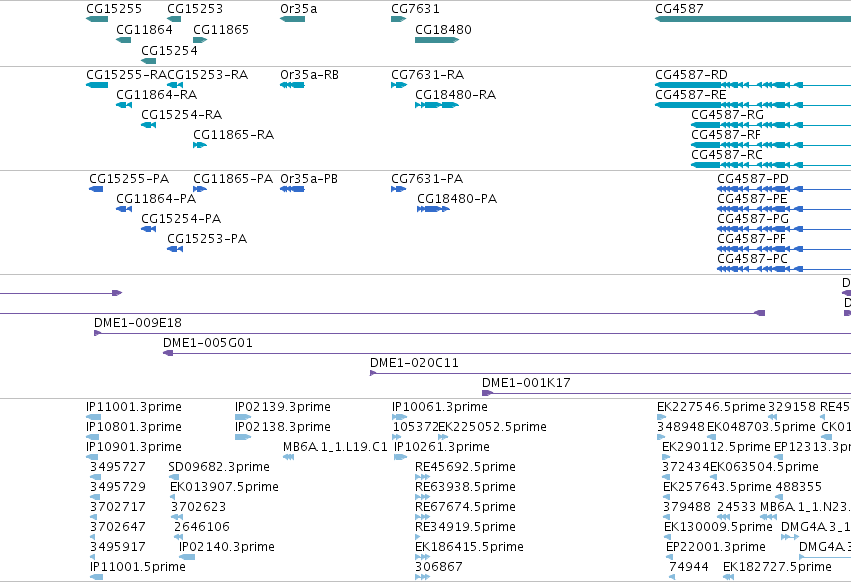851x582 pixels.
Task: Click EST EK227546.5prime
Action: tap(661, 417)
